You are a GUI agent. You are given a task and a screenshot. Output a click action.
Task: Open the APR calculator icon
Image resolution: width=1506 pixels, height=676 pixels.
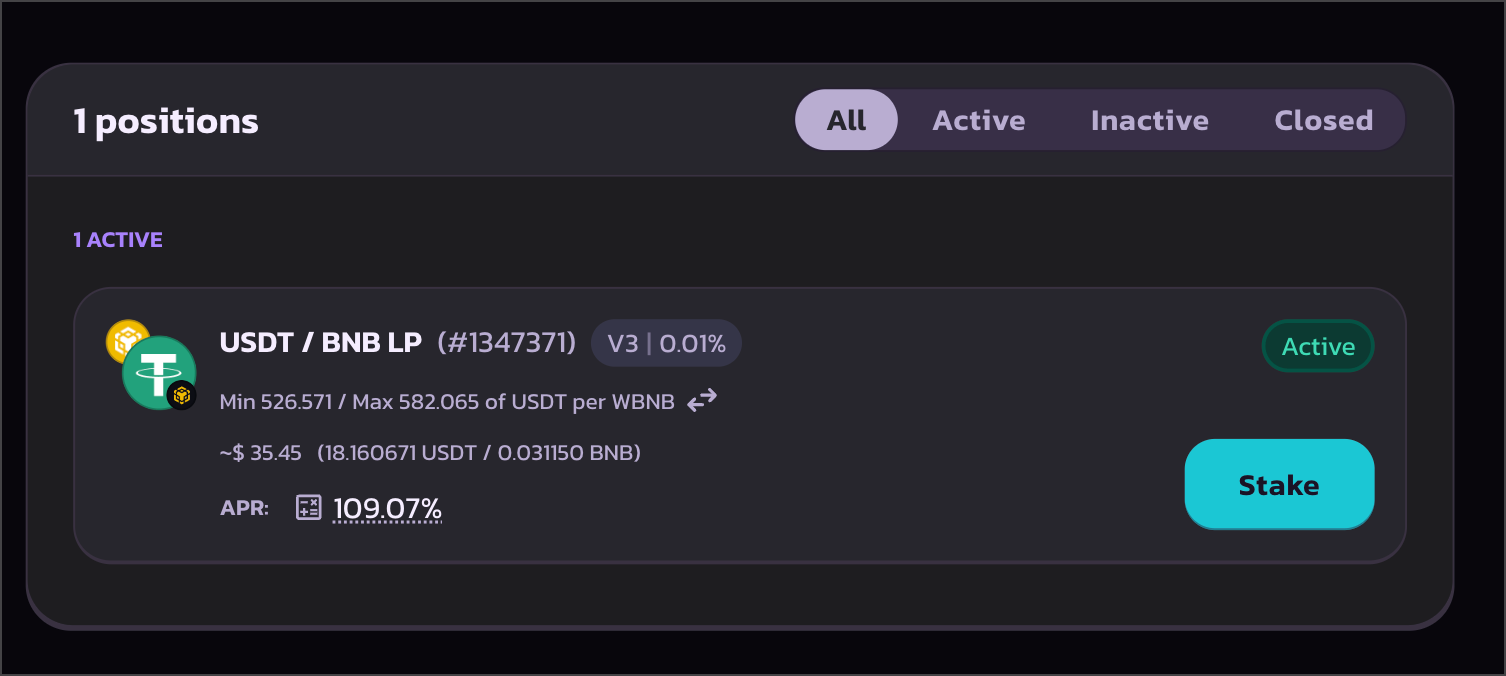309,507
